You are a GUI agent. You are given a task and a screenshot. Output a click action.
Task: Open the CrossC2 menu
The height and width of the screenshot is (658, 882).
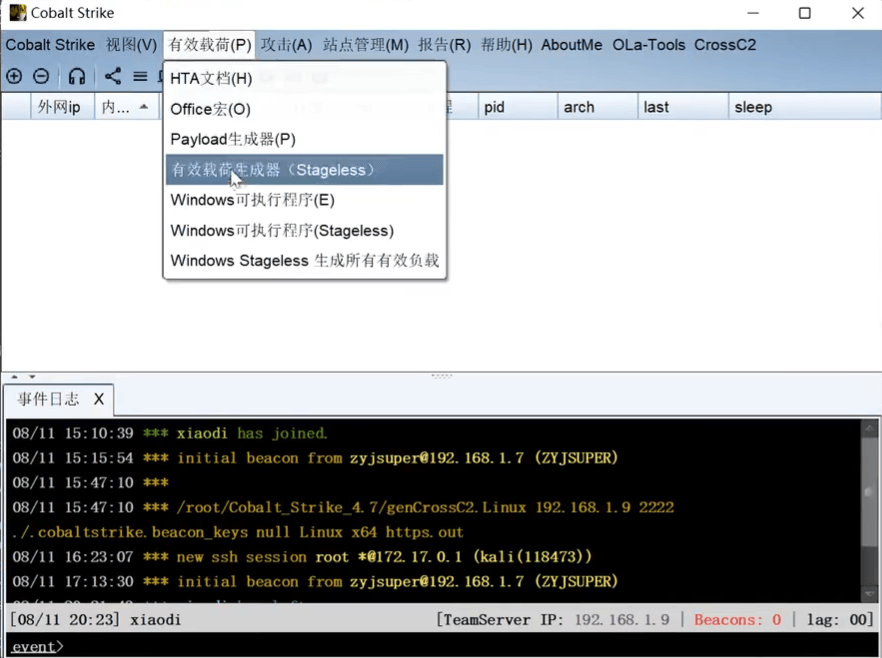pos(724,45)
